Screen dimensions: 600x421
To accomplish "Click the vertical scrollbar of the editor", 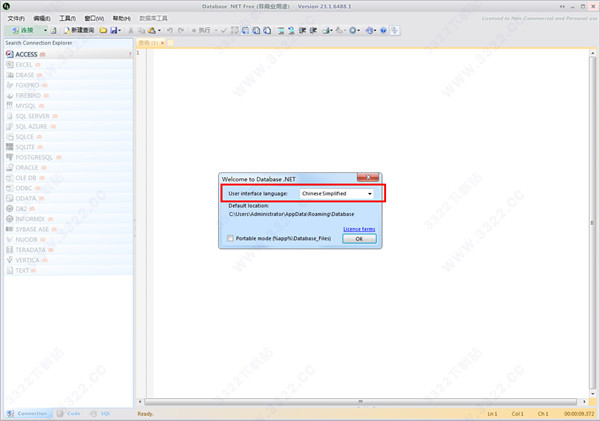I will click(x=593, y=223).
